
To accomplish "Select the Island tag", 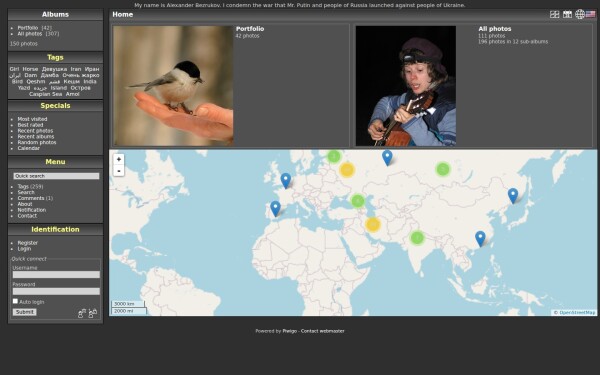I will (59, 88).
